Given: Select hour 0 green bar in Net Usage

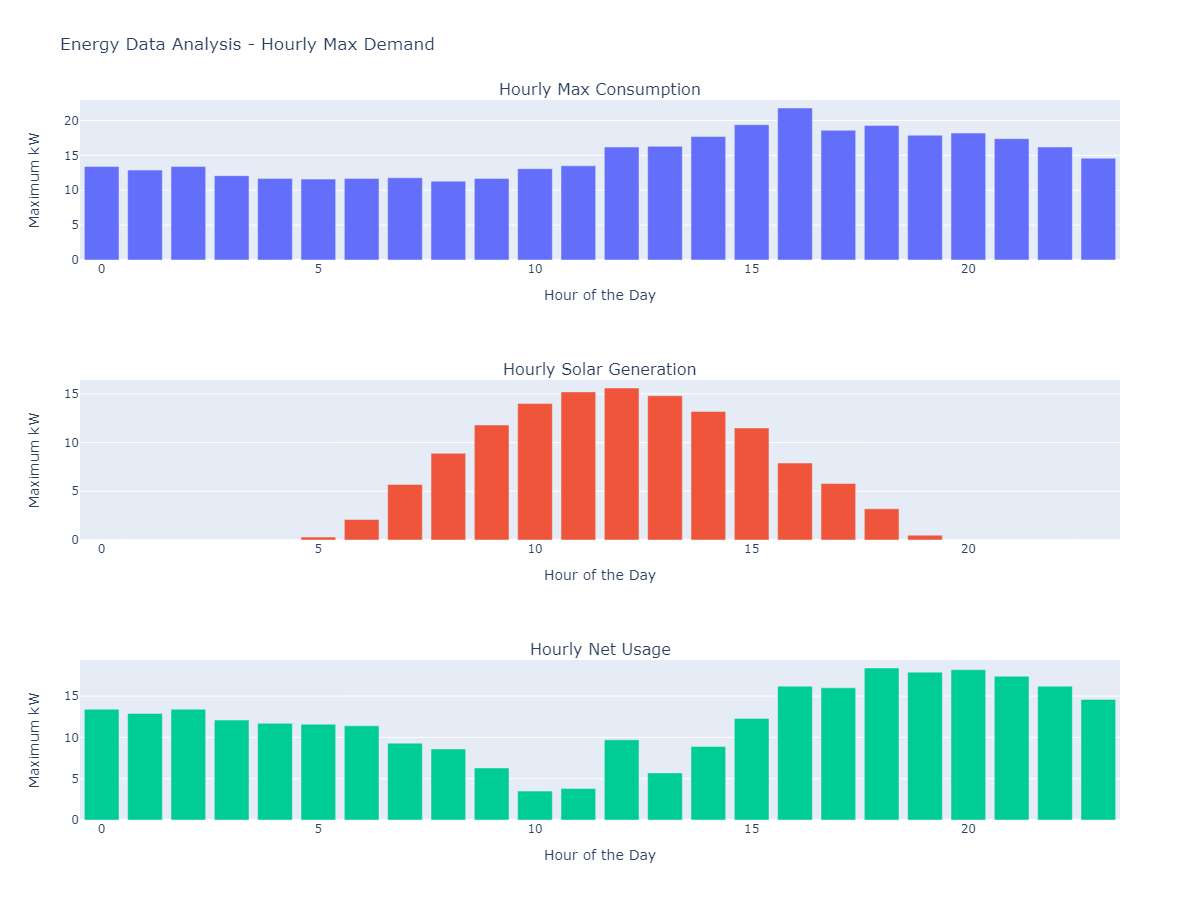Looking at the screenshot, I should pos(101,765).
